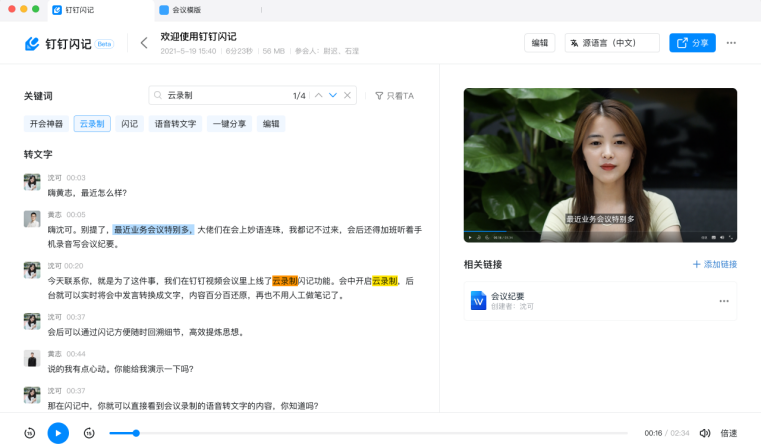Click the highlighted sentence 最近业务会议特别多

[153, 229]
